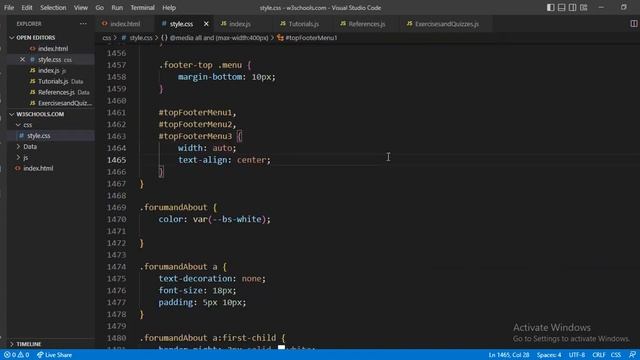Viewport: 640px width, 360px height.
Task: Switch to ExercisesandQuizzes.js tab
Action: 447,24
